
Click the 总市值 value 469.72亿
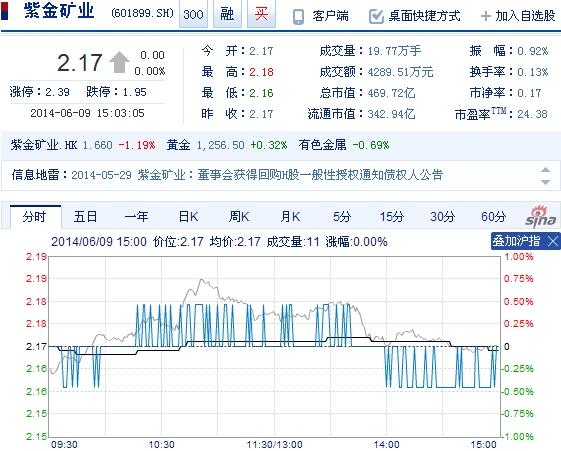tap(391, 93)
